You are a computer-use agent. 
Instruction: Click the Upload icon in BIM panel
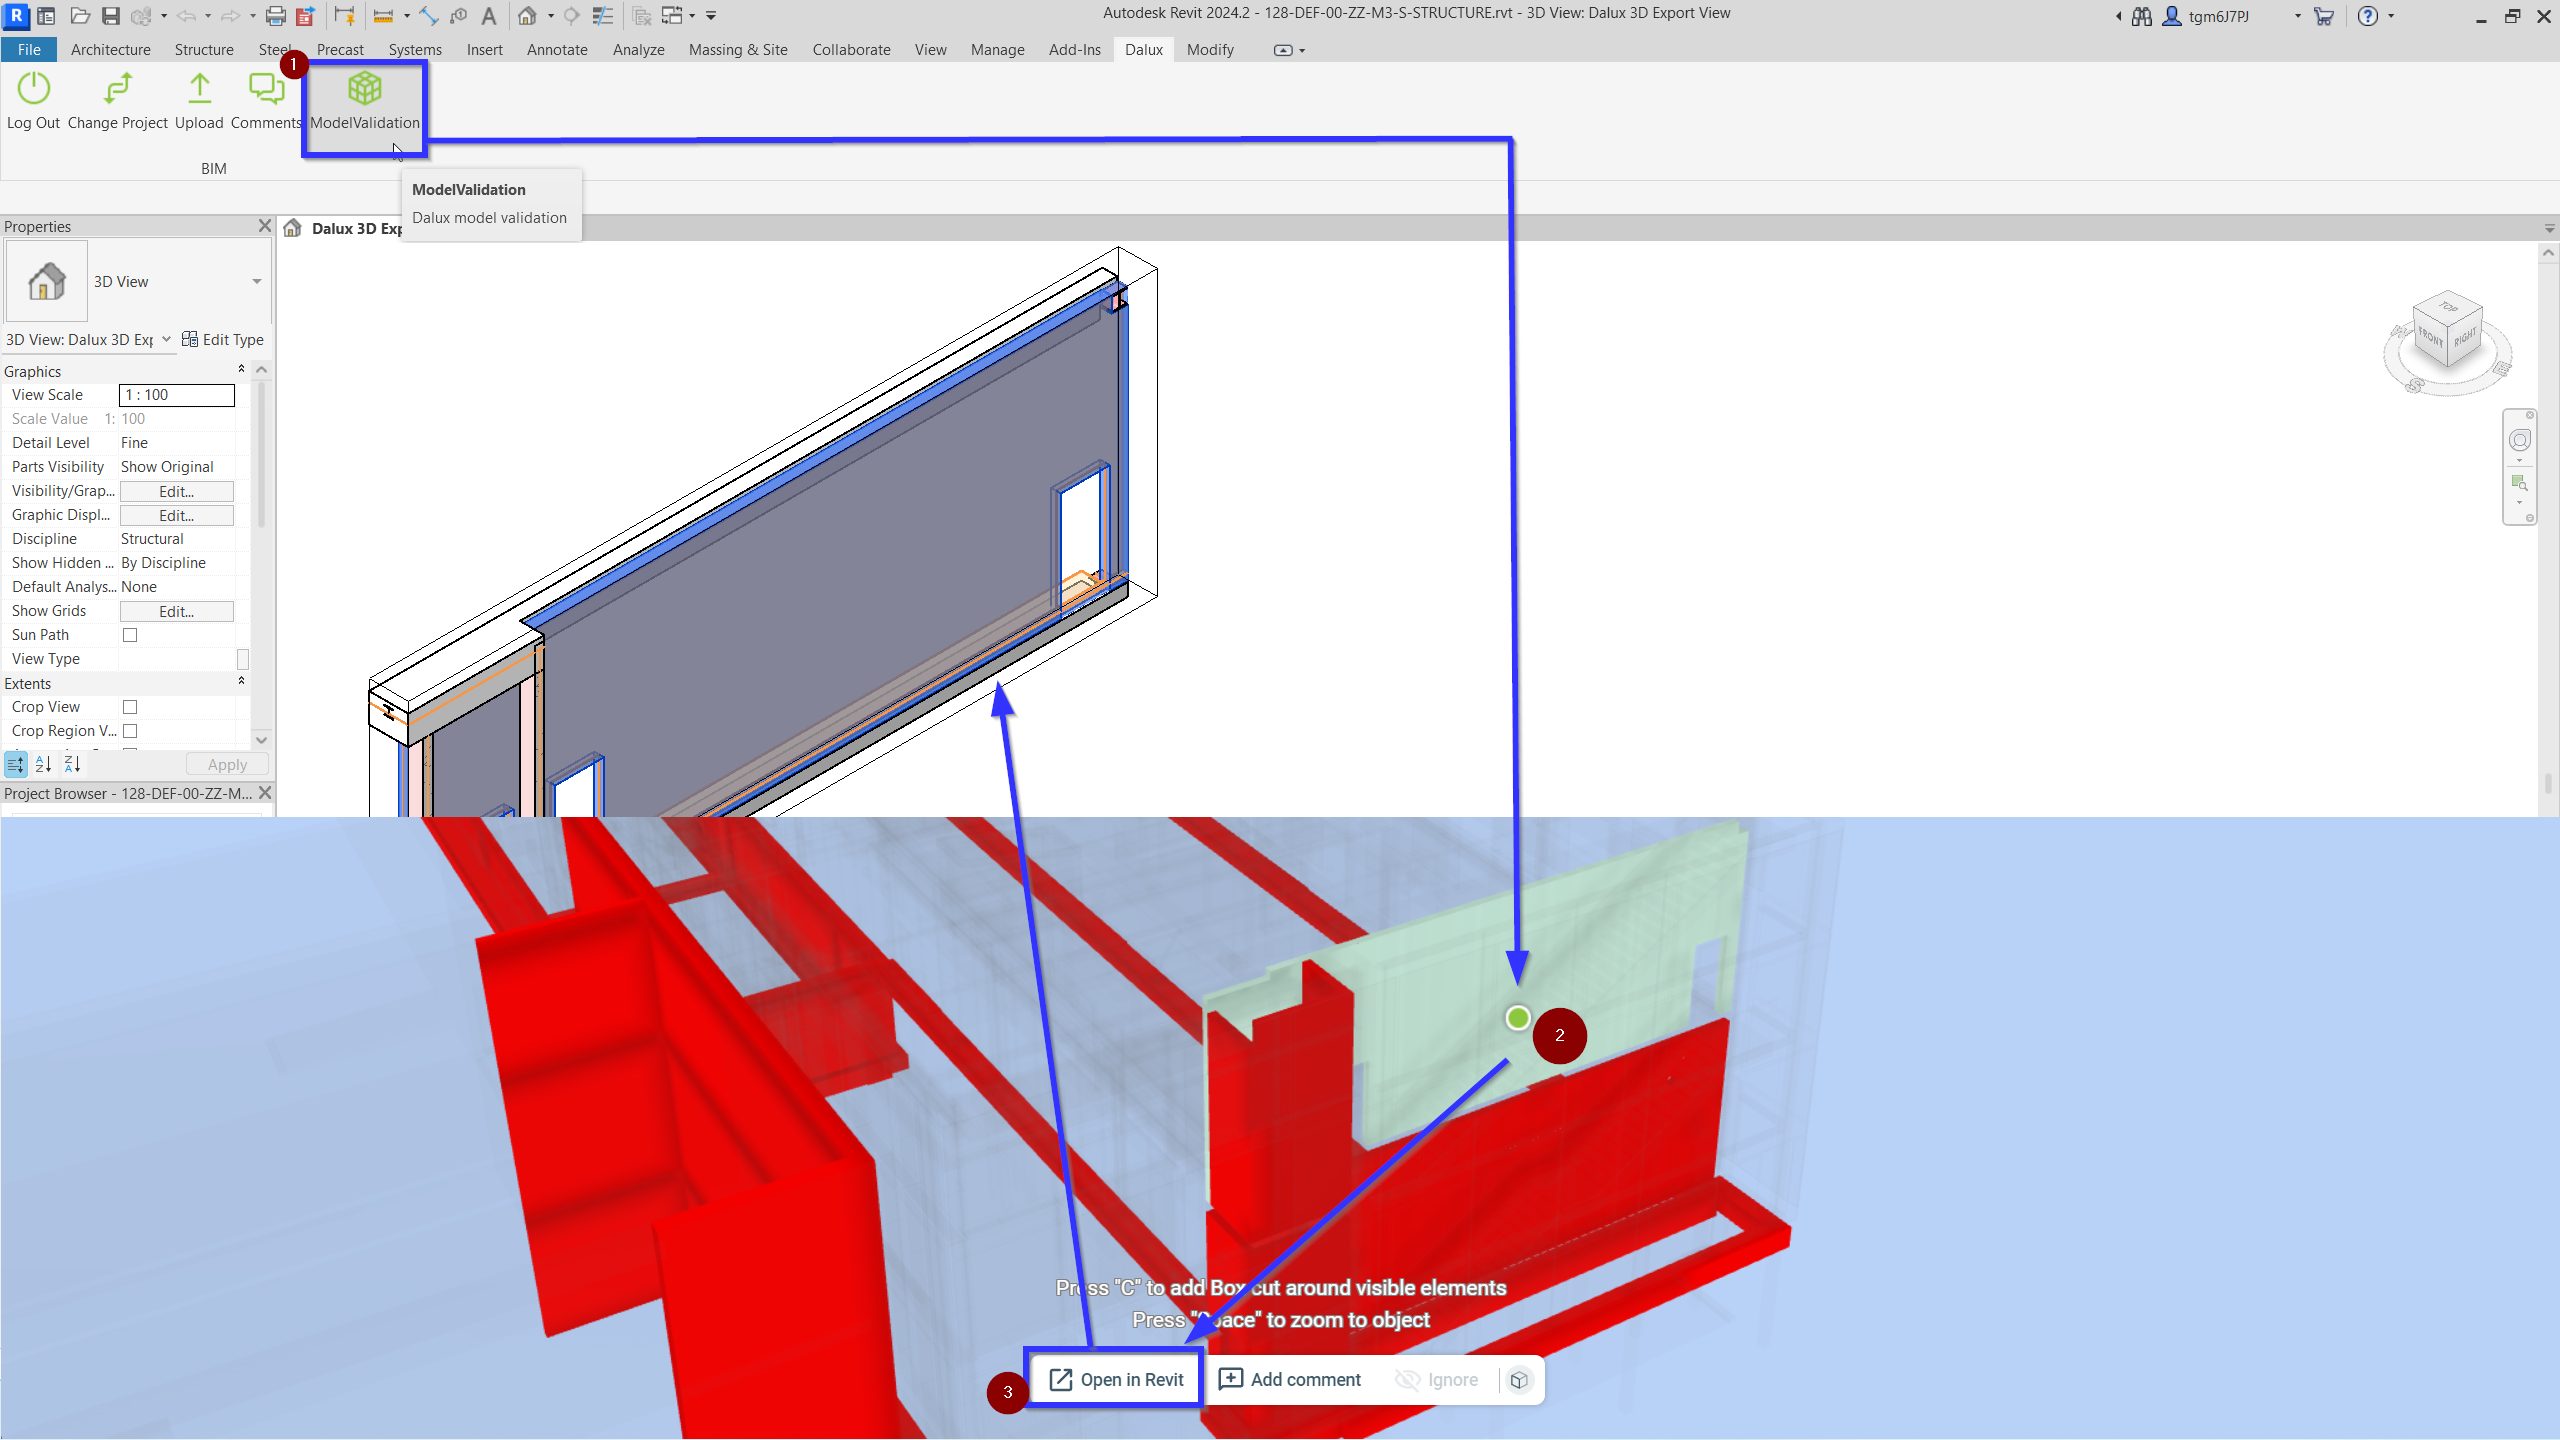click(199, 90)
